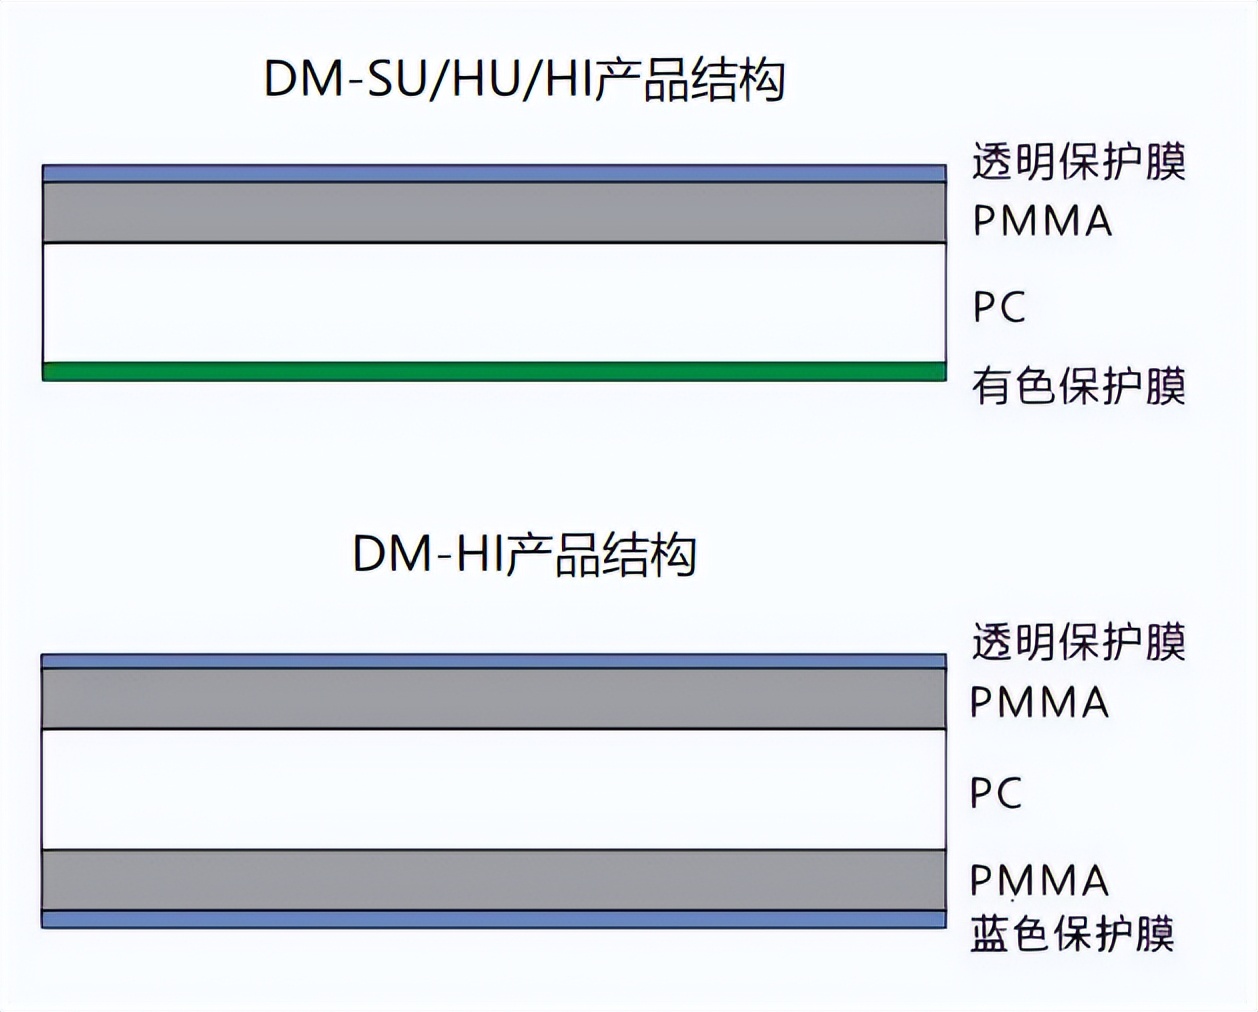The image size is (1258, 1012).
Task: Click the 透明保护膜 label in lower diagram
Action: coord(1079,642)
